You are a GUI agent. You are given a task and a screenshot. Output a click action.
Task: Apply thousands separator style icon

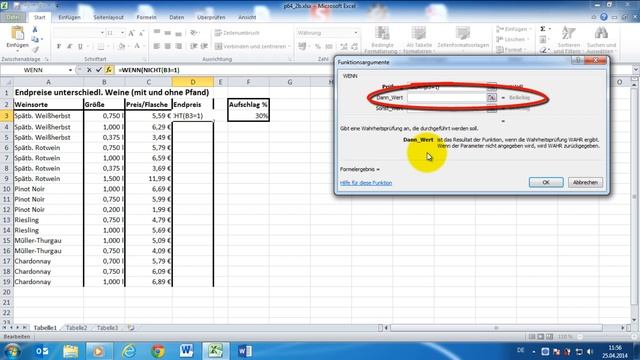tap(329, 47)
